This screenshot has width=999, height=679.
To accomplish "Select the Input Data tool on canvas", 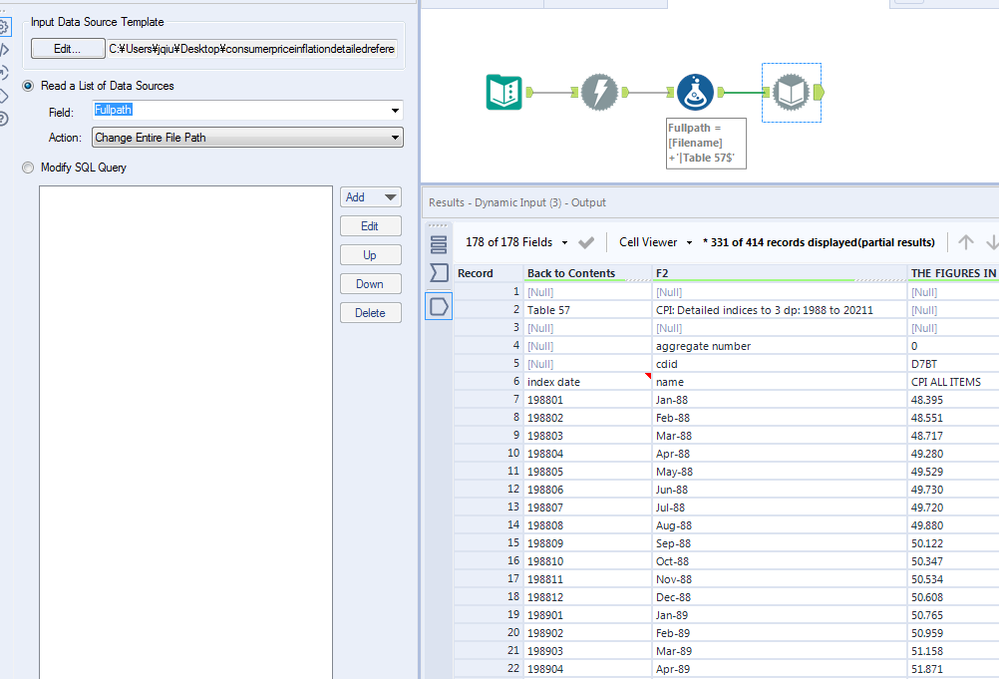I will [504, 92].
